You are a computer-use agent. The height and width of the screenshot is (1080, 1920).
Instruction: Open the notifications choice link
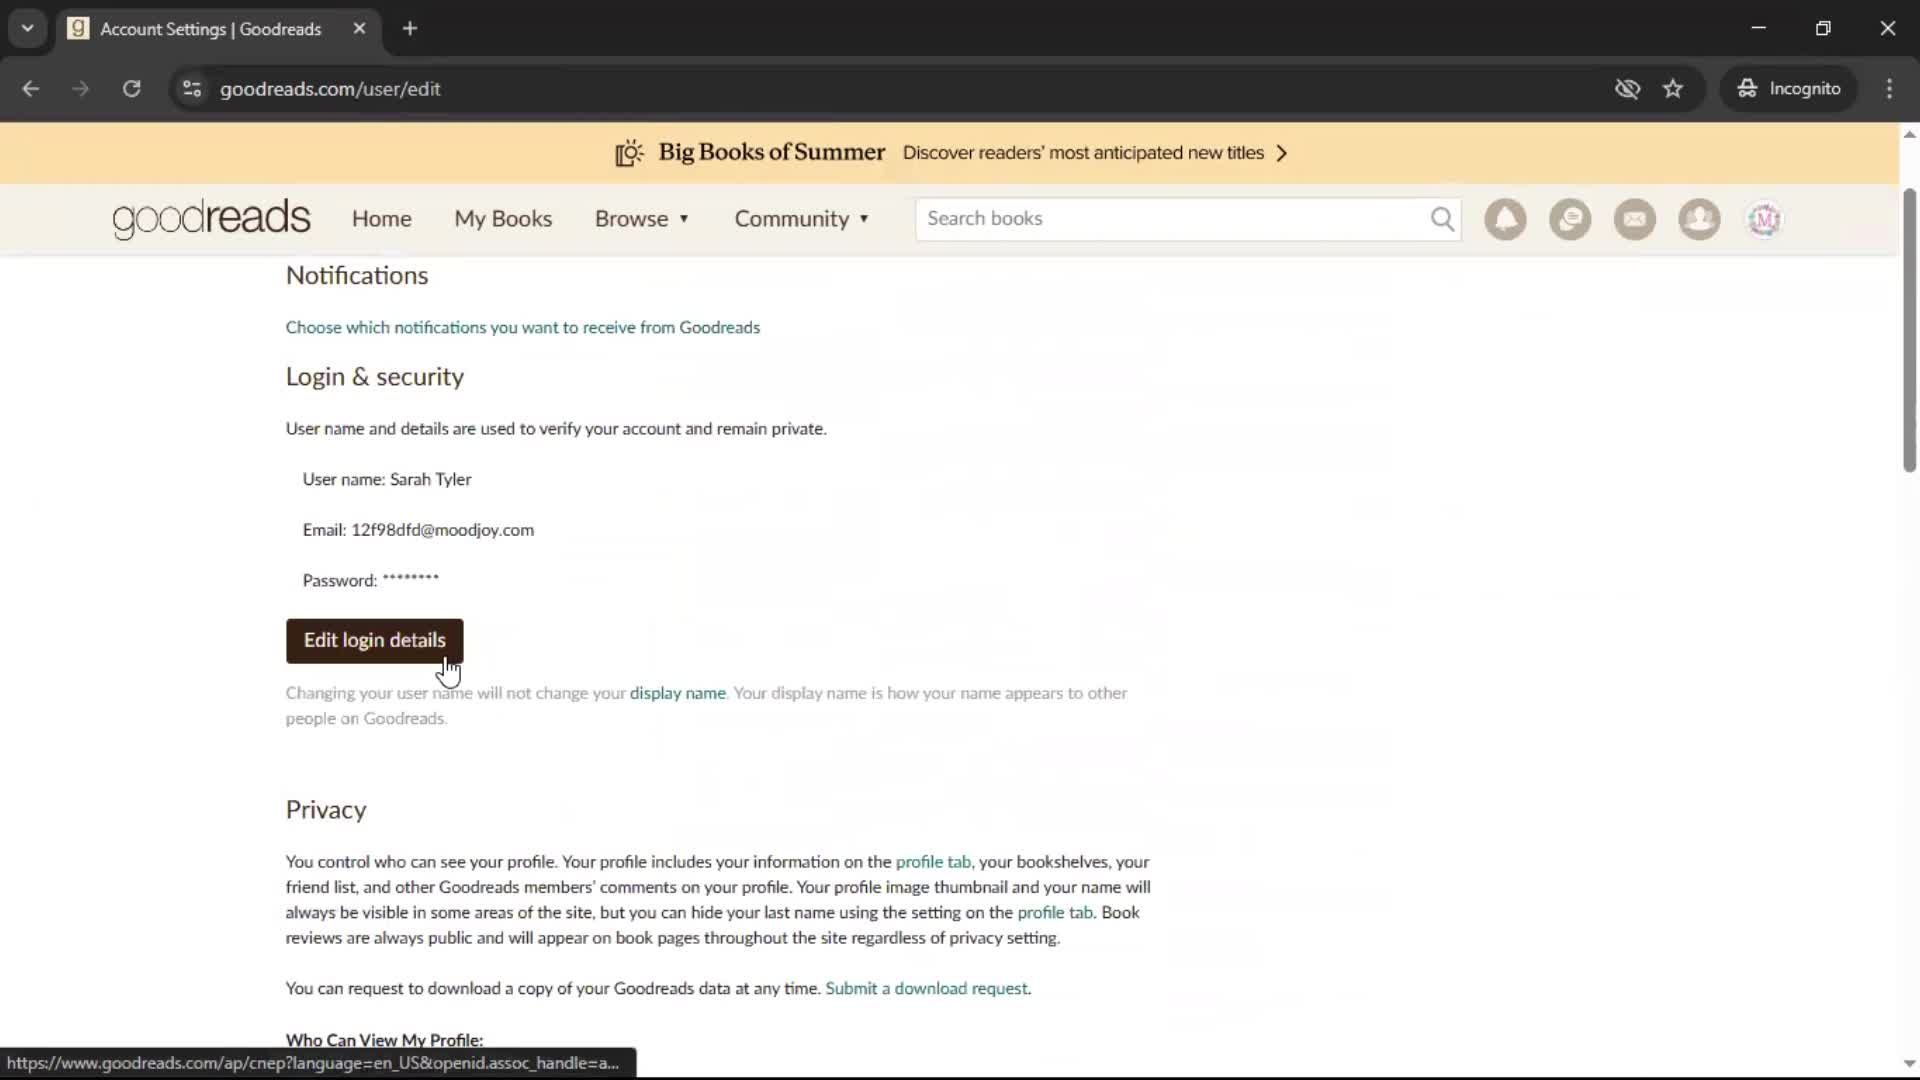tap(522, 328)
